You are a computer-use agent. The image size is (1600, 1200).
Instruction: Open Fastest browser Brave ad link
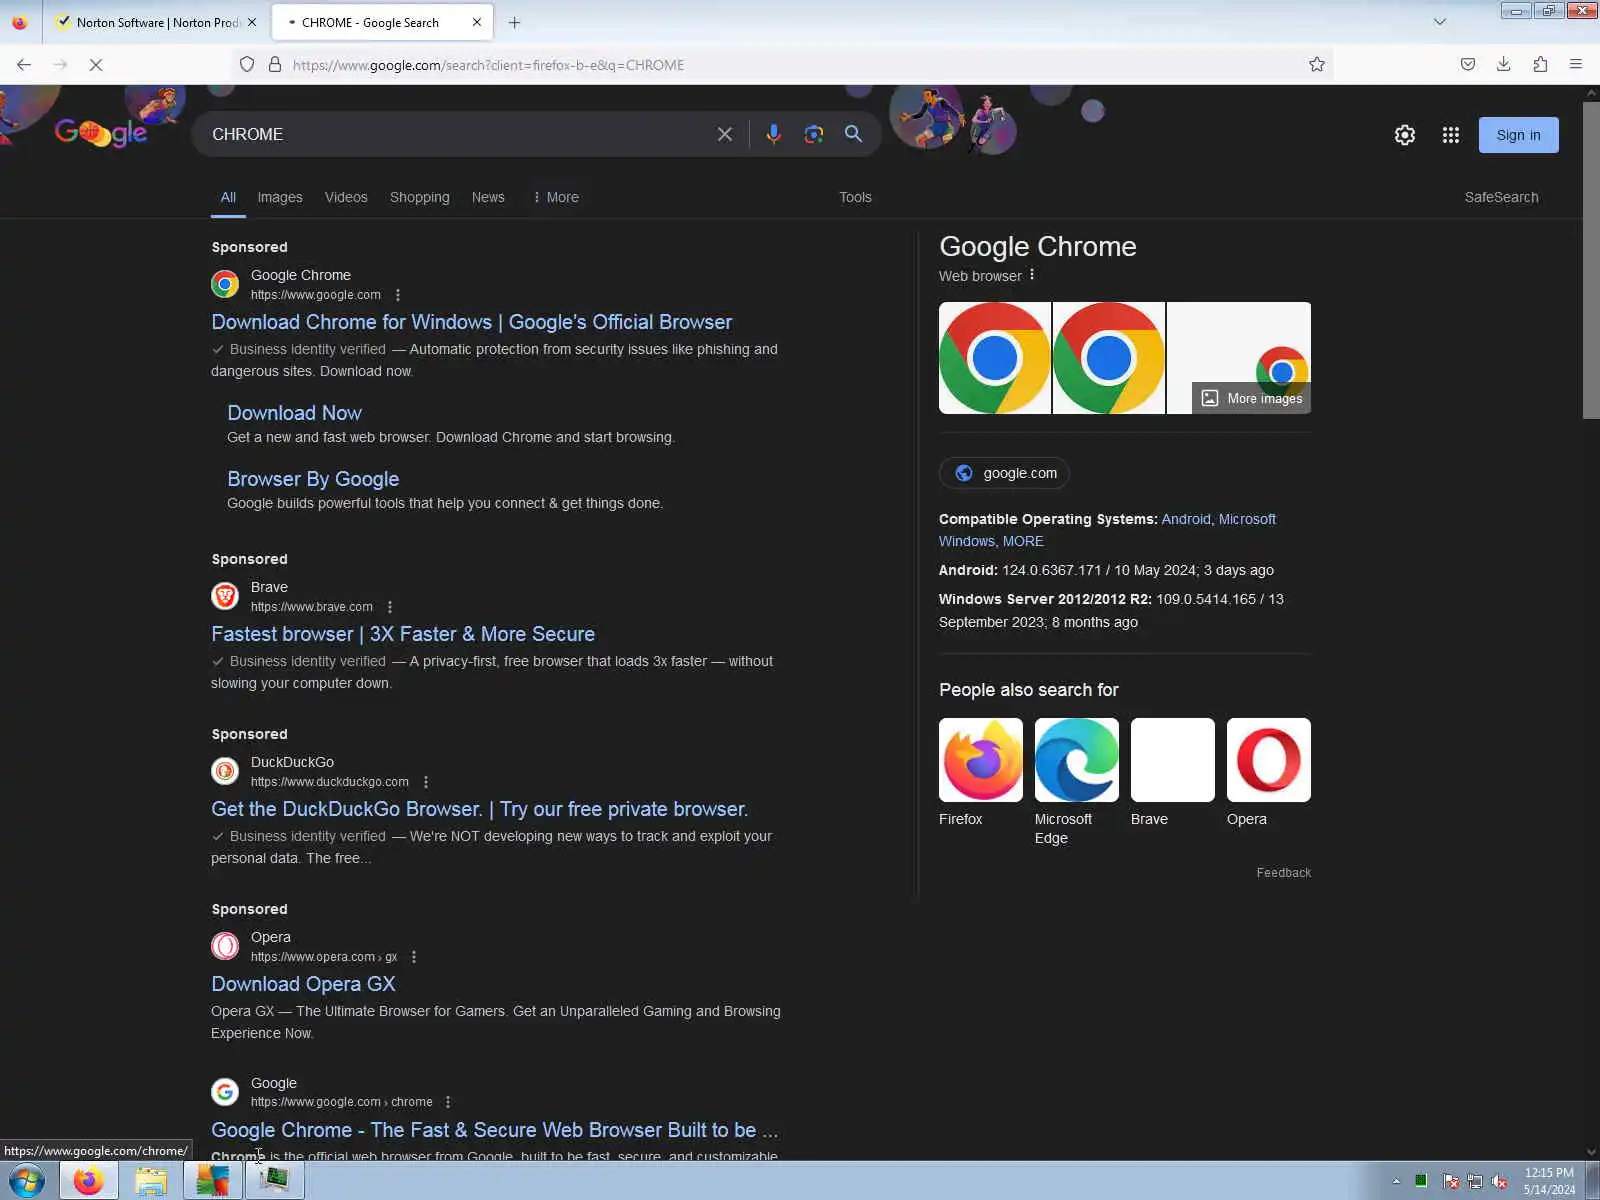pos(403,634)
